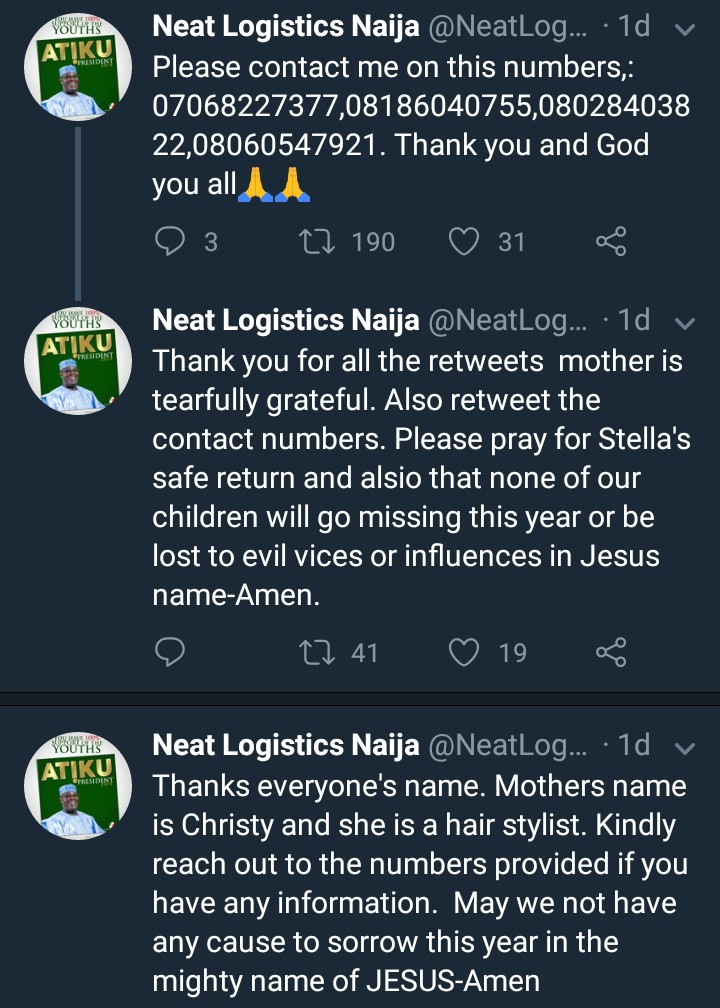Share the contact numbers tweet
This screenshot has height=1008, width=720.
pyautogui.click(x=610, y=241)
